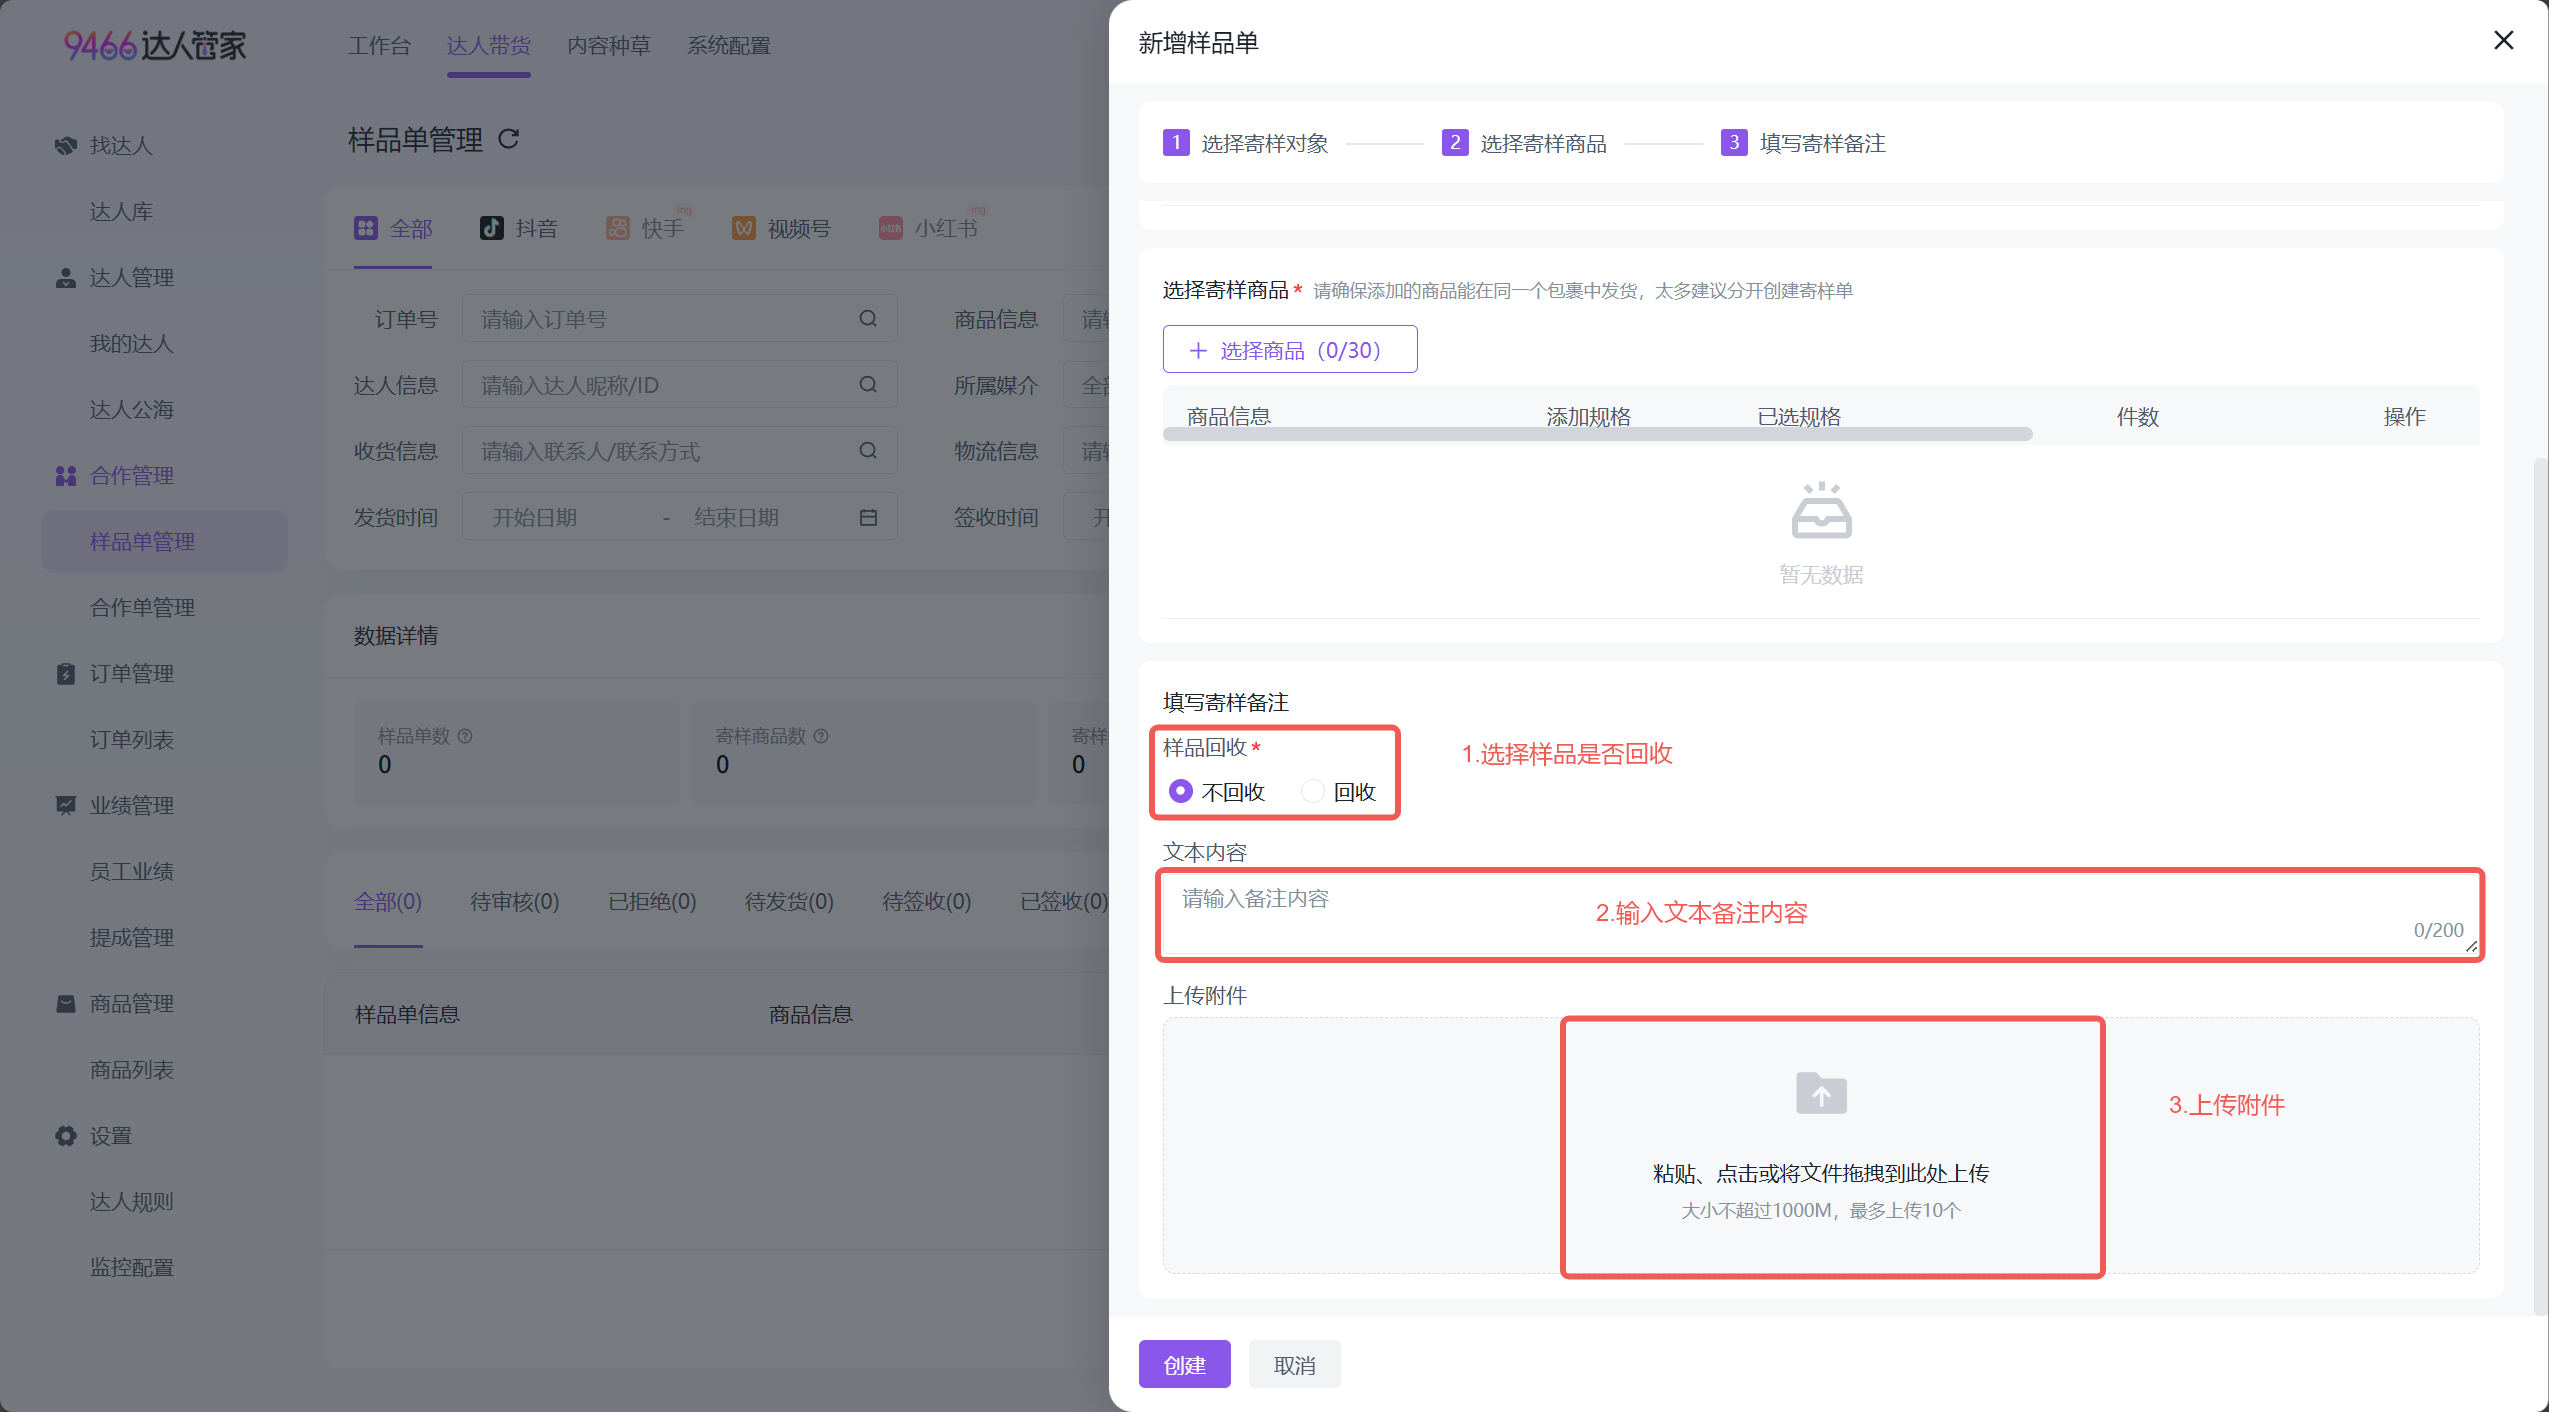This screenshot has height=1412, width=2549.
Task: Open 合作单管理 in the sidebar
Action: tap(142, 608)
